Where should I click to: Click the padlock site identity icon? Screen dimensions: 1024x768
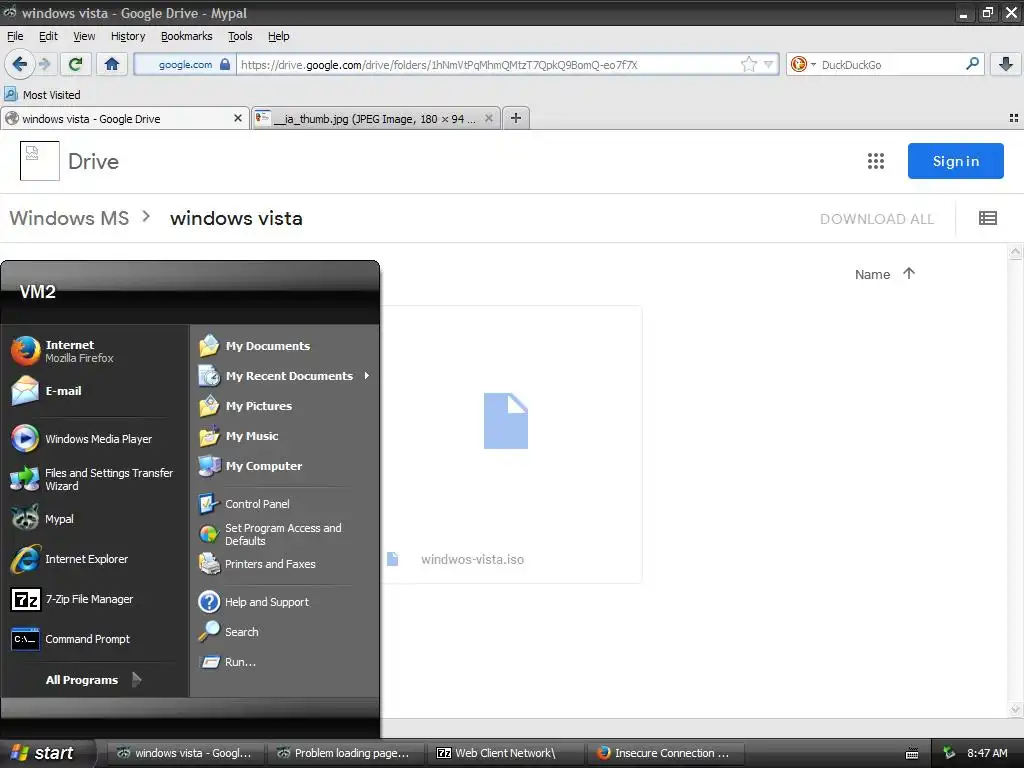click(x=225, y=64)
